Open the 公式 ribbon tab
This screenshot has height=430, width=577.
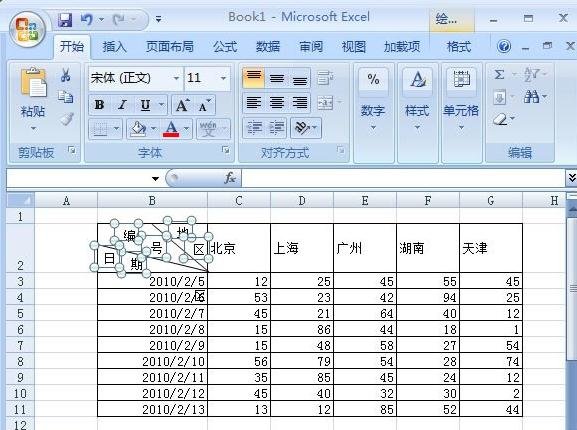coord(225,47)
